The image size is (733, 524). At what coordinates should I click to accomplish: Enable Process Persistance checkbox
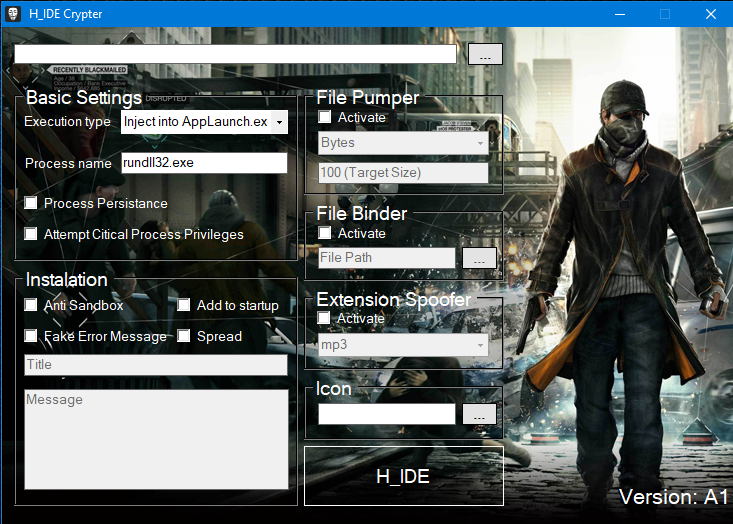point(31,203)
